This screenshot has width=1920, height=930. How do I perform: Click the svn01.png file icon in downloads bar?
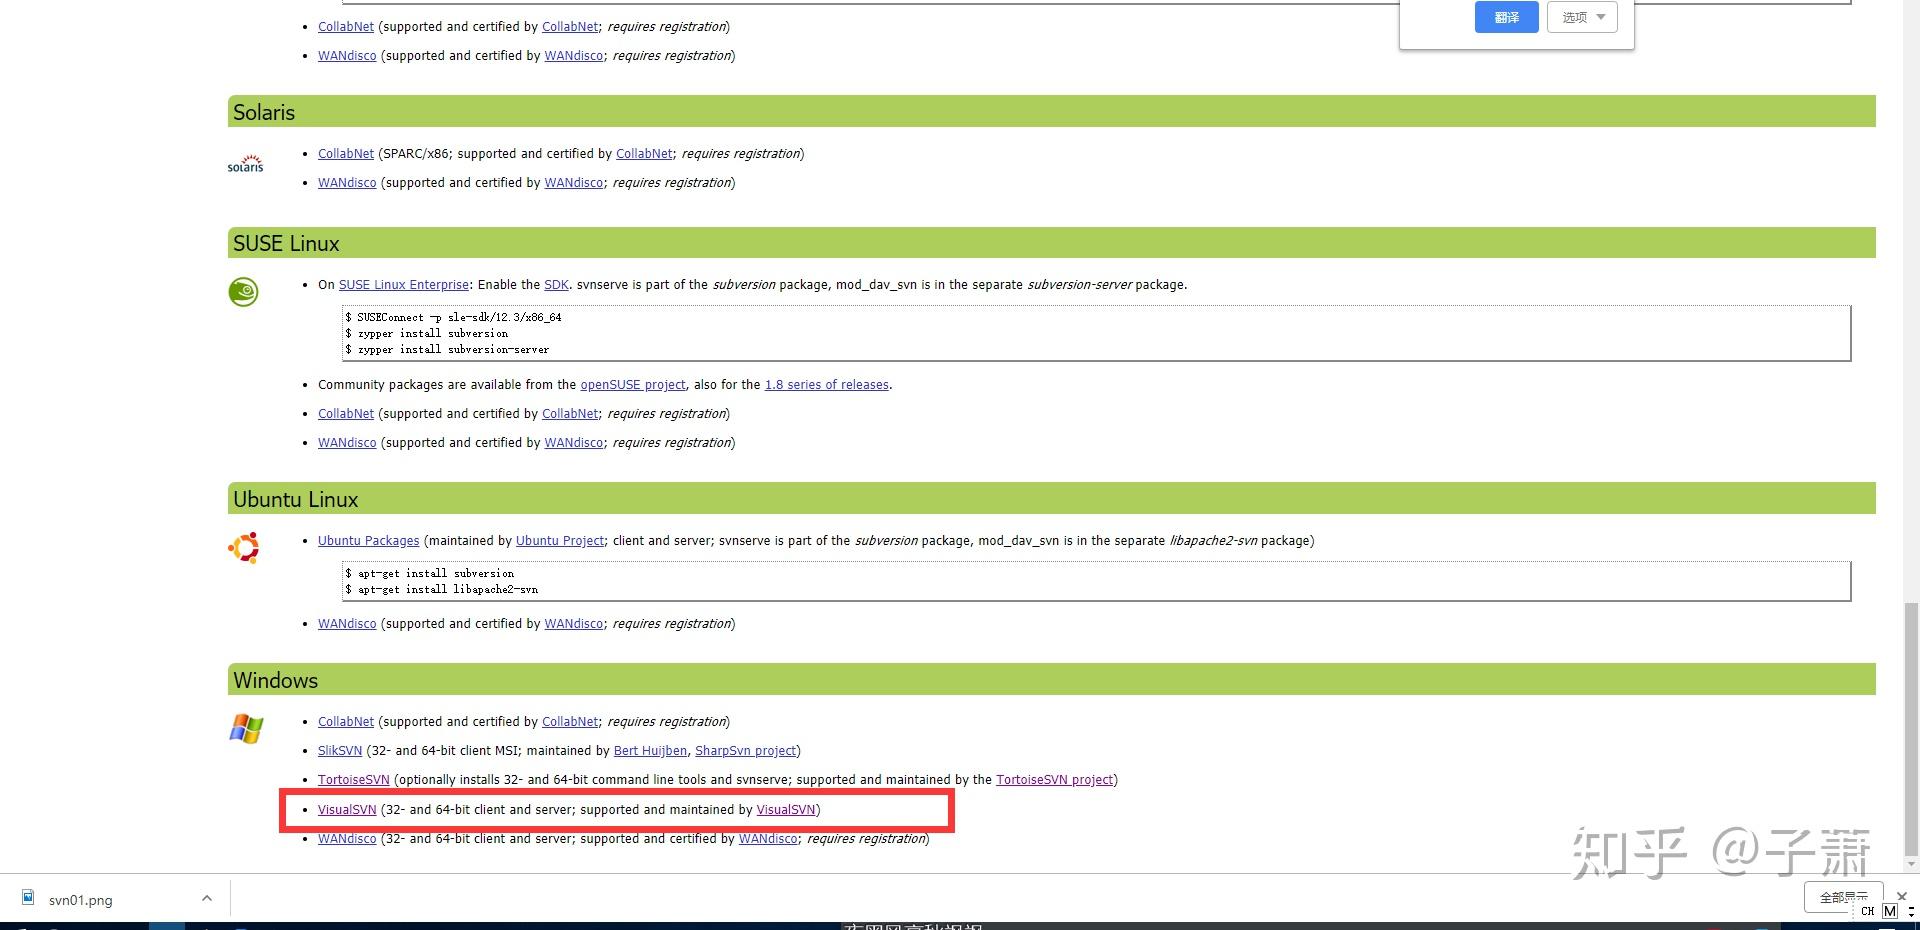pyautogui.click(x=28, y=898)
